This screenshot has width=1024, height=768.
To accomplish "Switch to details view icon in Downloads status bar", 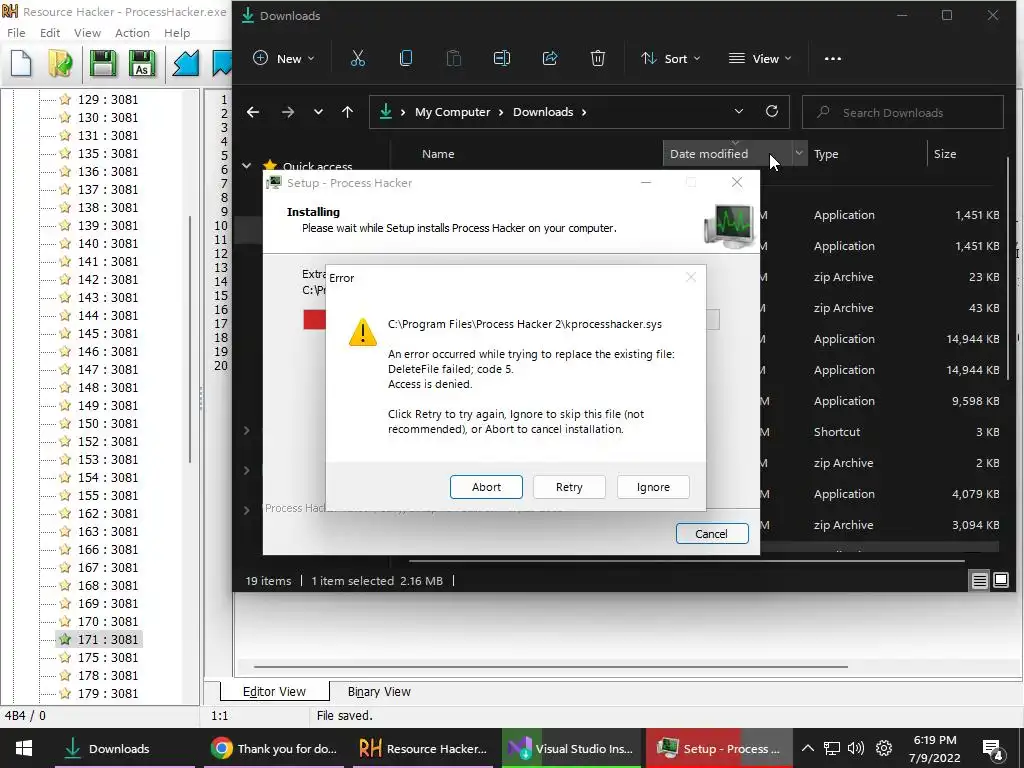I will [x=979, y=581].
